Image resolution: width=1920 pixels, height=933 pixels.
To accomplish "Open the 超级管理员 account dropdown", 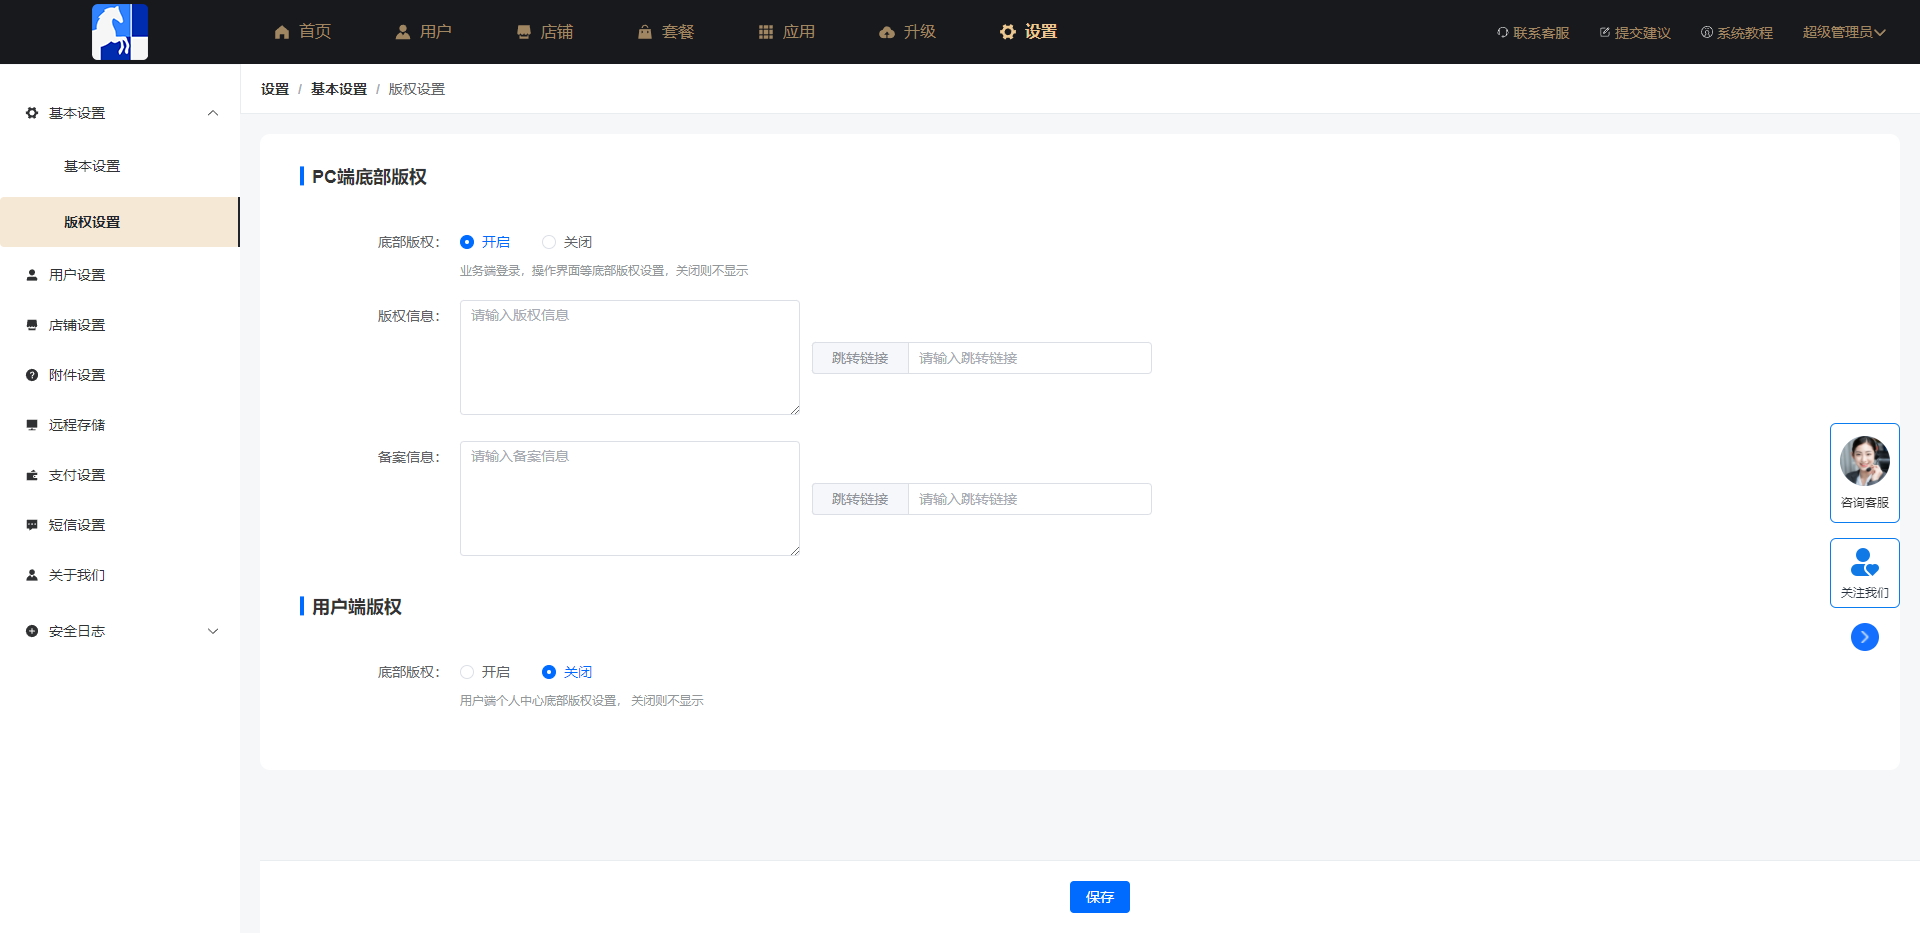I will (1844, 32).
